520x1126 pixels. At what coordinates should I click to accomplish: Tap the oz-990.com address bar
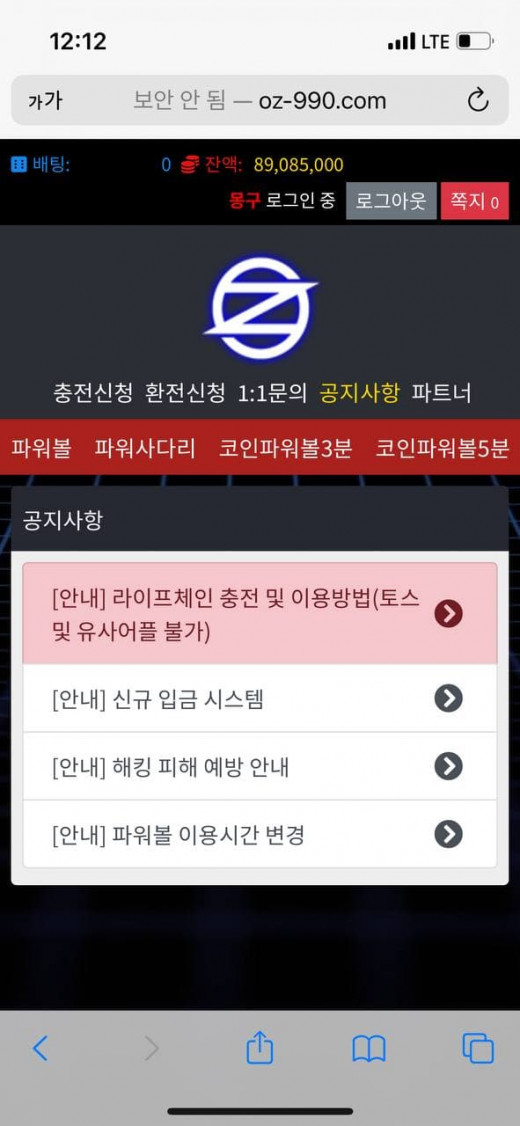tap(259, 101)
